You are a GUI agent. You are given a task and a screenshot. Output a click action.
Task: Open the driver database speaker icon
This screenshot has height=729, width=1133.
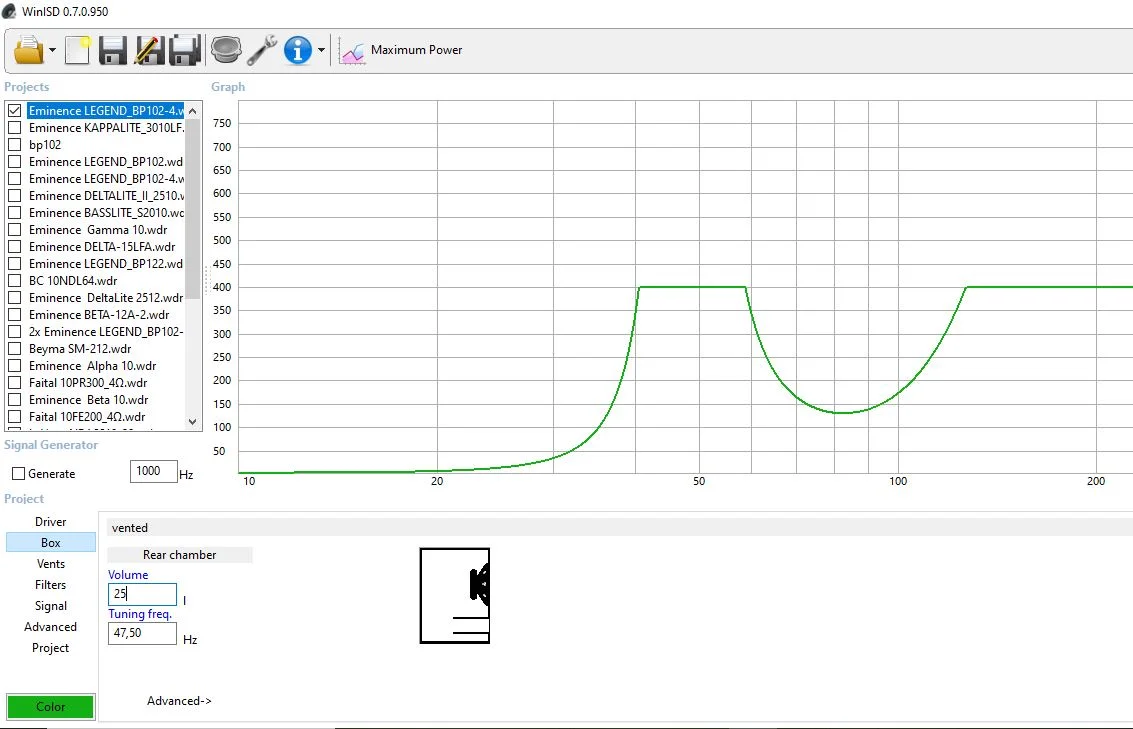[226, 49]
